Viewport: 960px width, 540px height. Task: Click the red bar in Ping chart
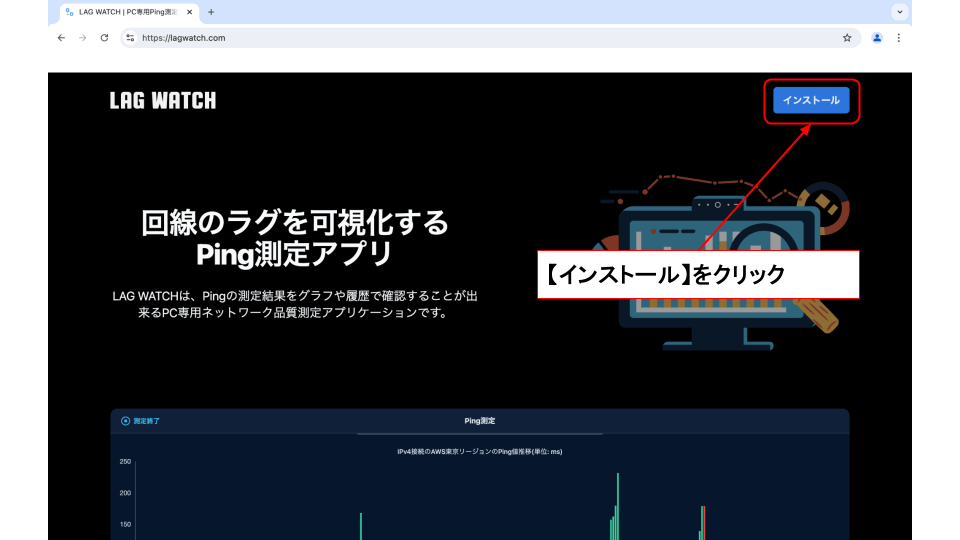704,522
